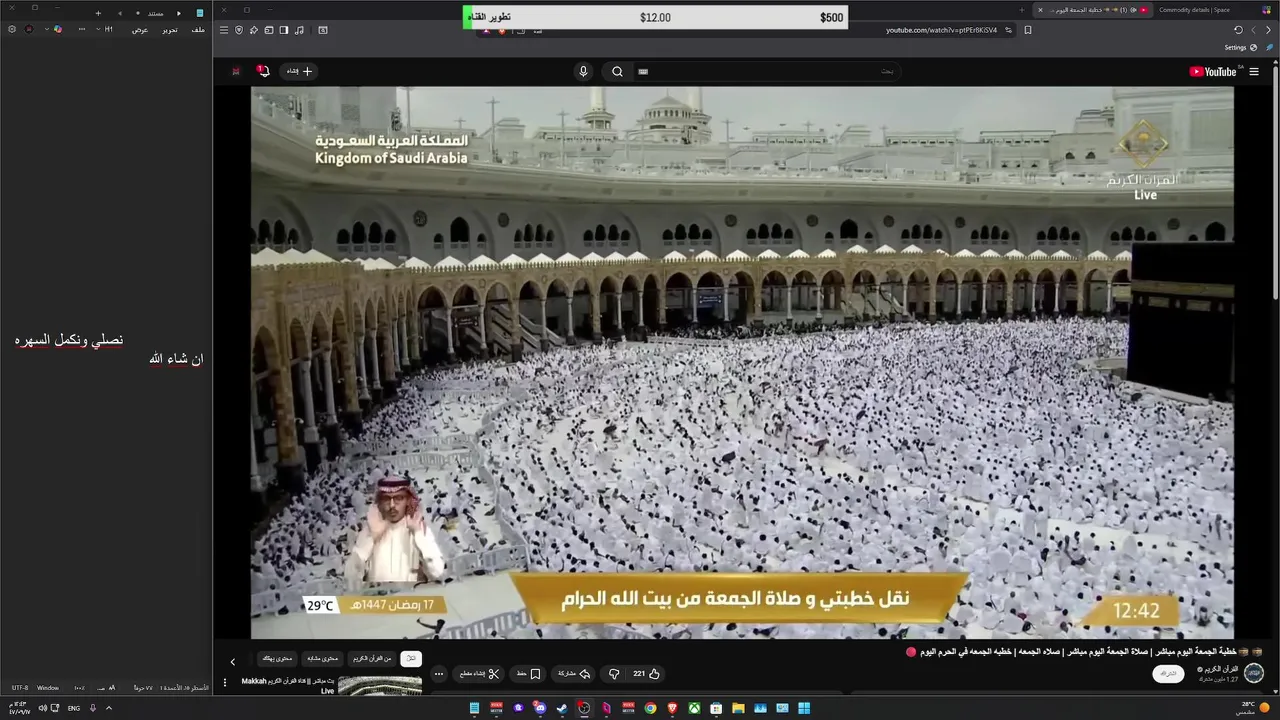The width and height of the screenshot is (1280, 720).
Task: Open the H1 heading dropdown in notepad
Action: click(106, 29)
